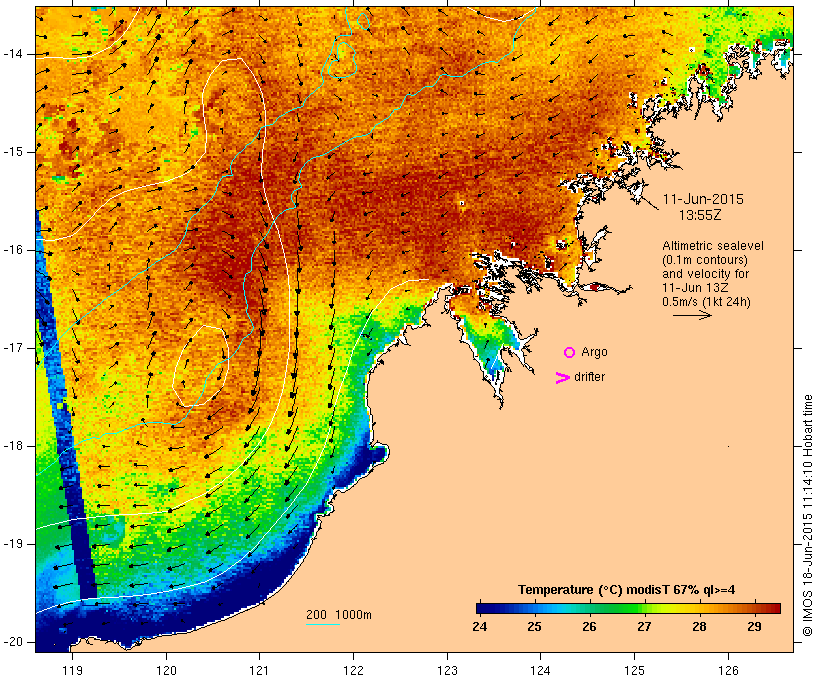
Task: Click longitude axis label 119
Action: [72, 671]
